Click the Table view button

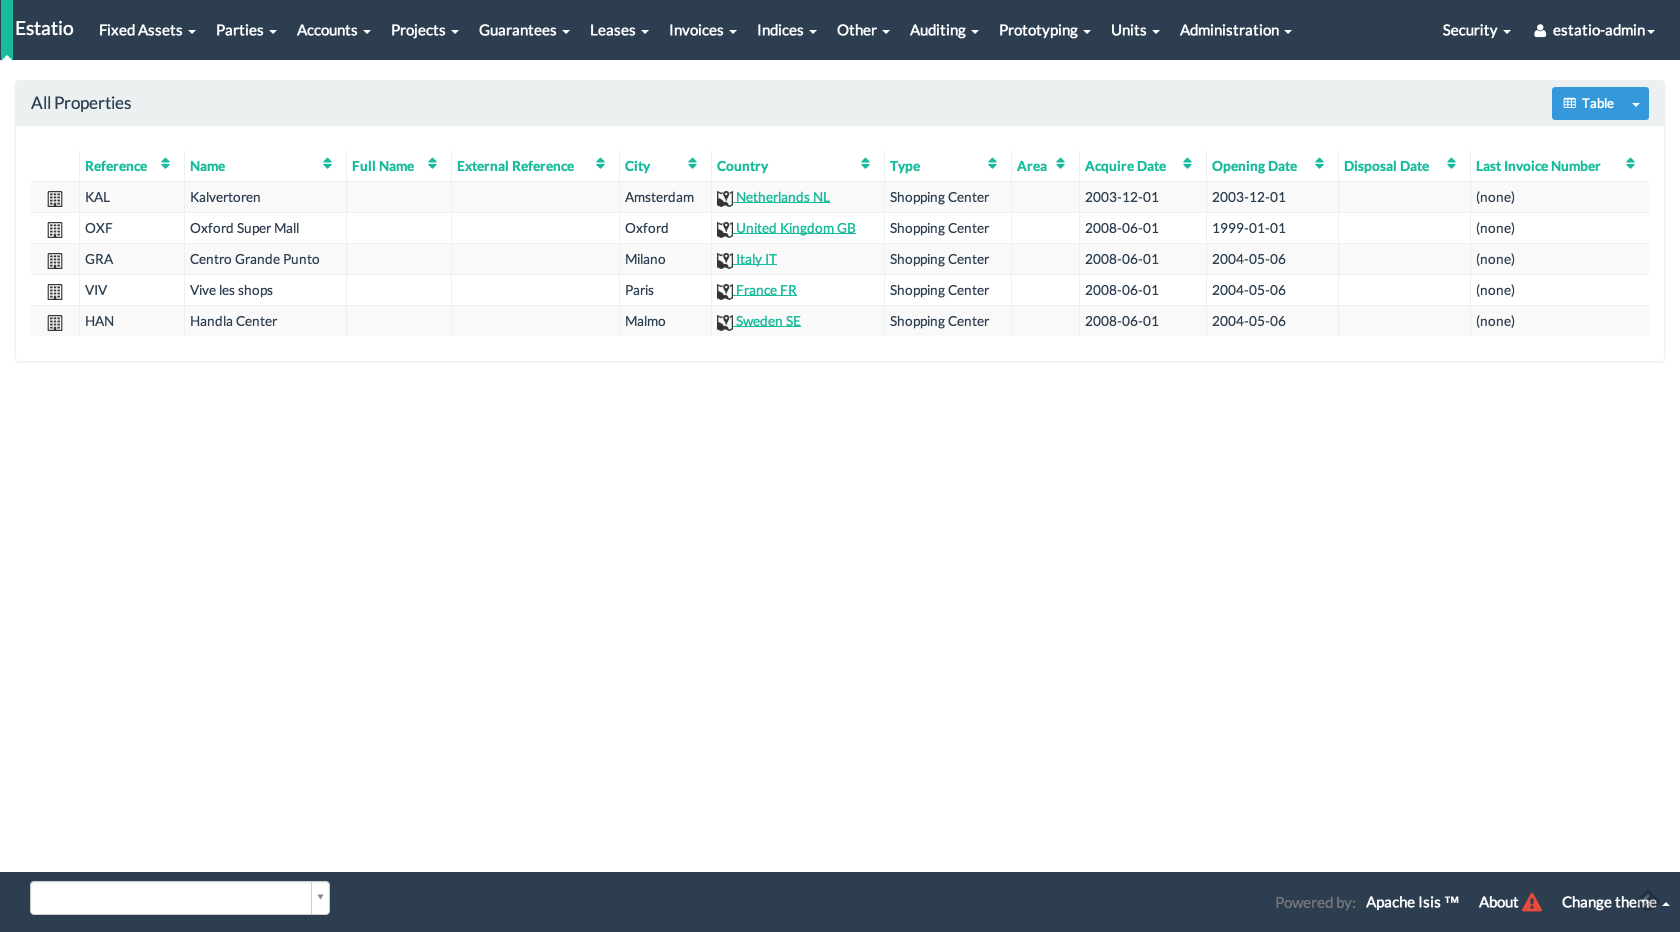(x=1588, y=104)
